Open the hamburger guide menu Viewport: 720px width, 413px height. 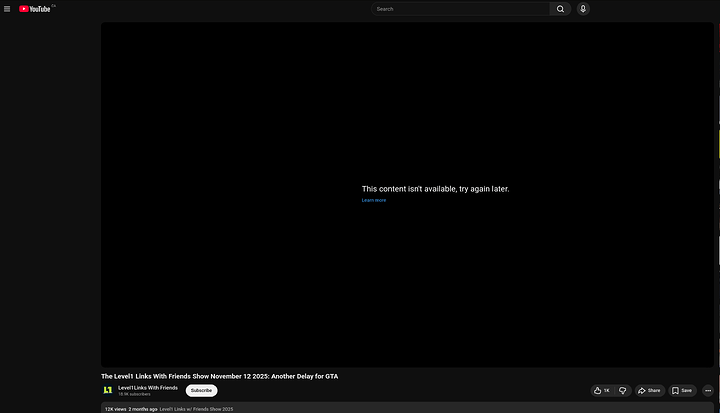pos(7,9)
